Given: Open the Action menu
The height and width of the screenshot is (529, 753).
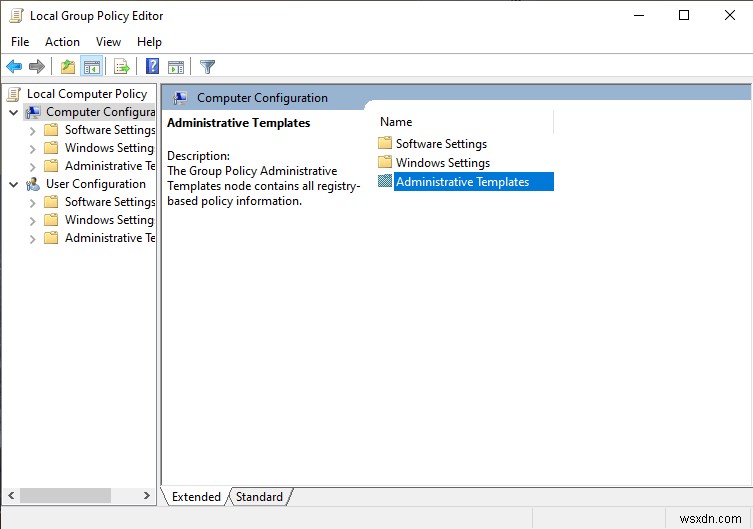Looking at the screenshot, I should coord(62,42).
